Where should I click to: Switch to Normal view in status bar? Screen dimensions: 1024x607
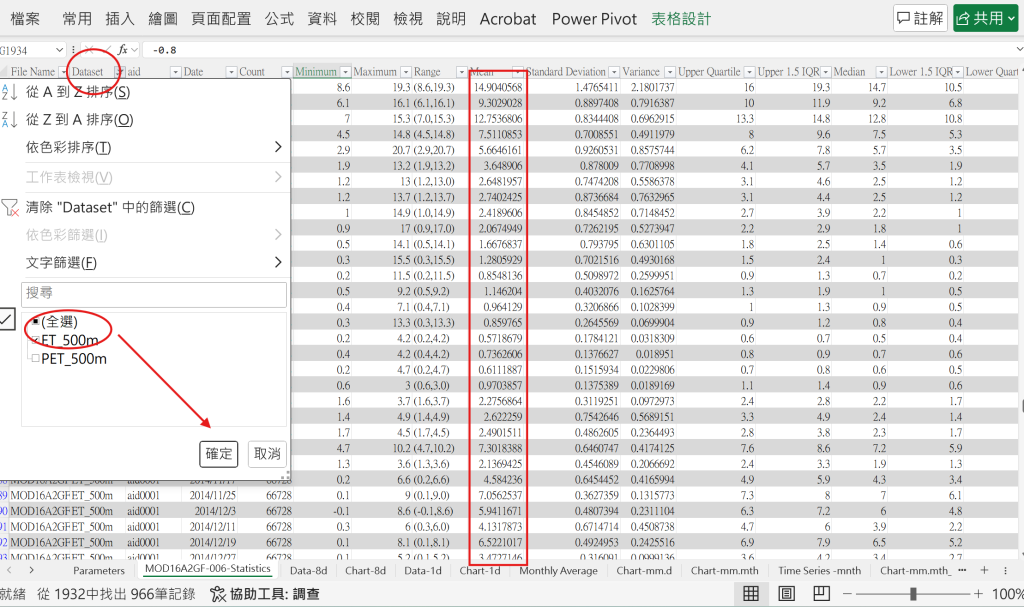click(x=751, y=593)
